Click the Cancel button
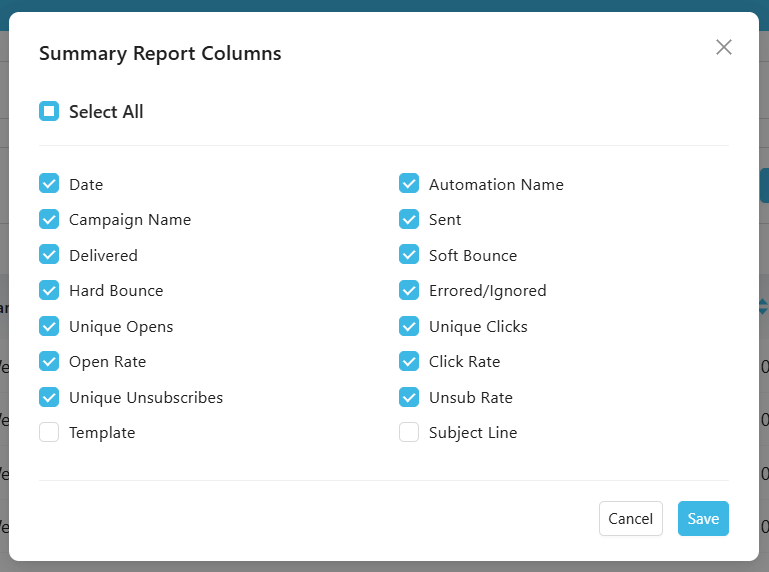The image size is (769, 572). point(630,518)
